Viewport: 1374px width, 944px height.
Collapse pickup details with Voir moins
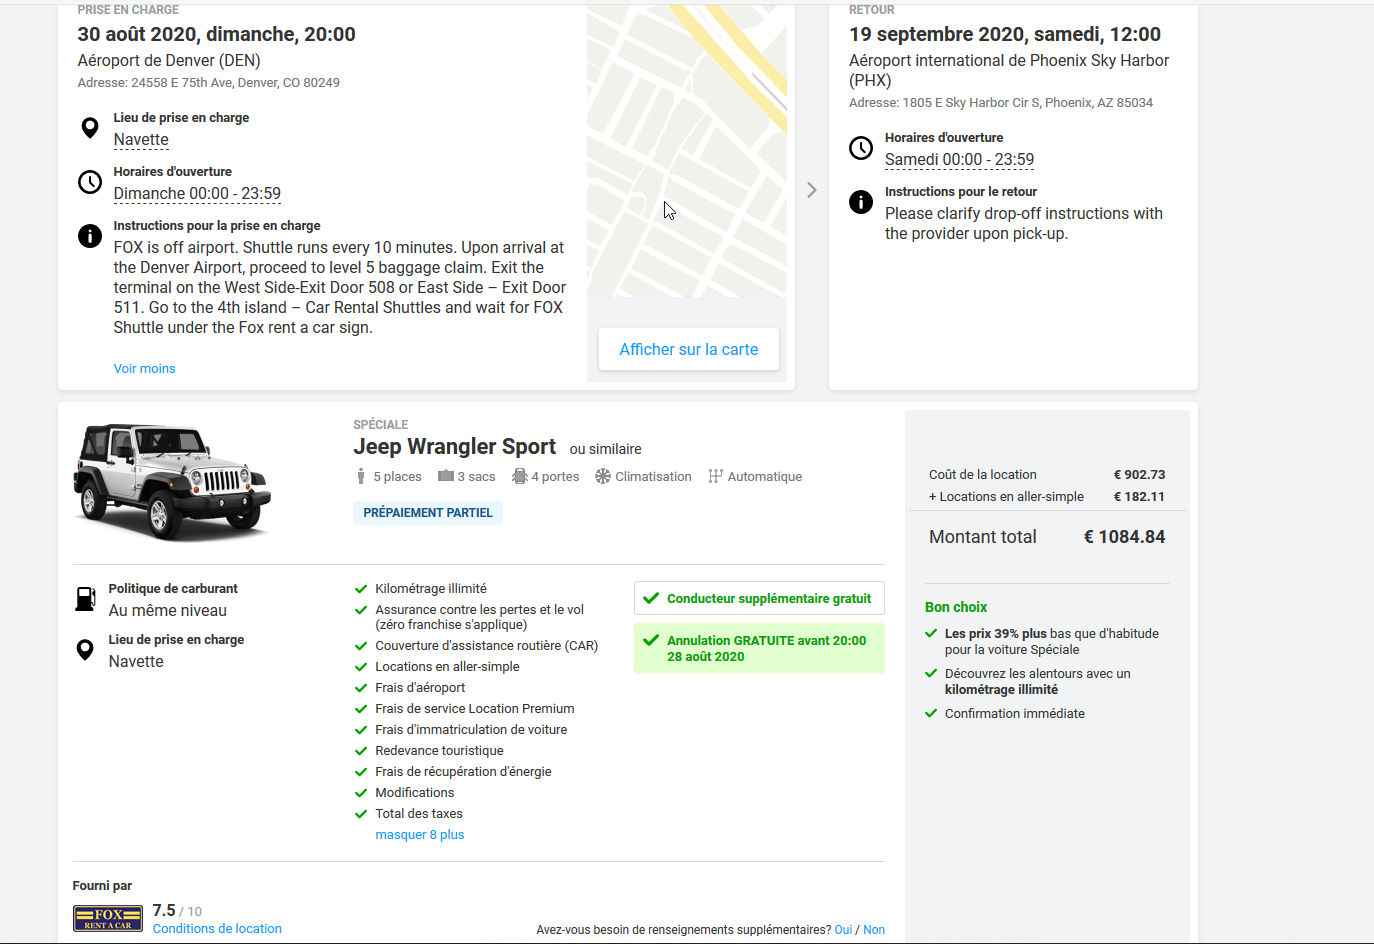144,369
